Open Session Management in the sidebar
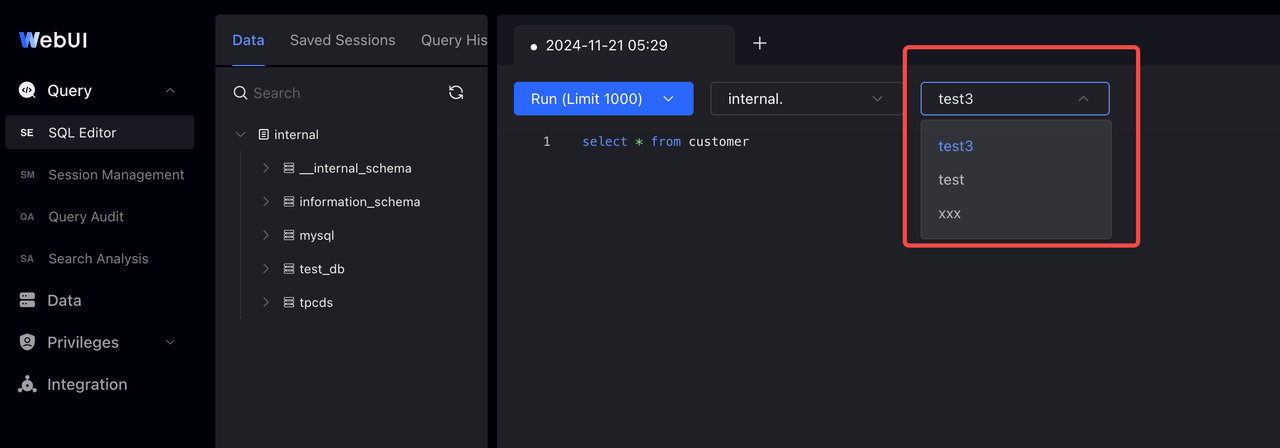Viewport: 1280px width, 448px height. click(x=116, y=175)
